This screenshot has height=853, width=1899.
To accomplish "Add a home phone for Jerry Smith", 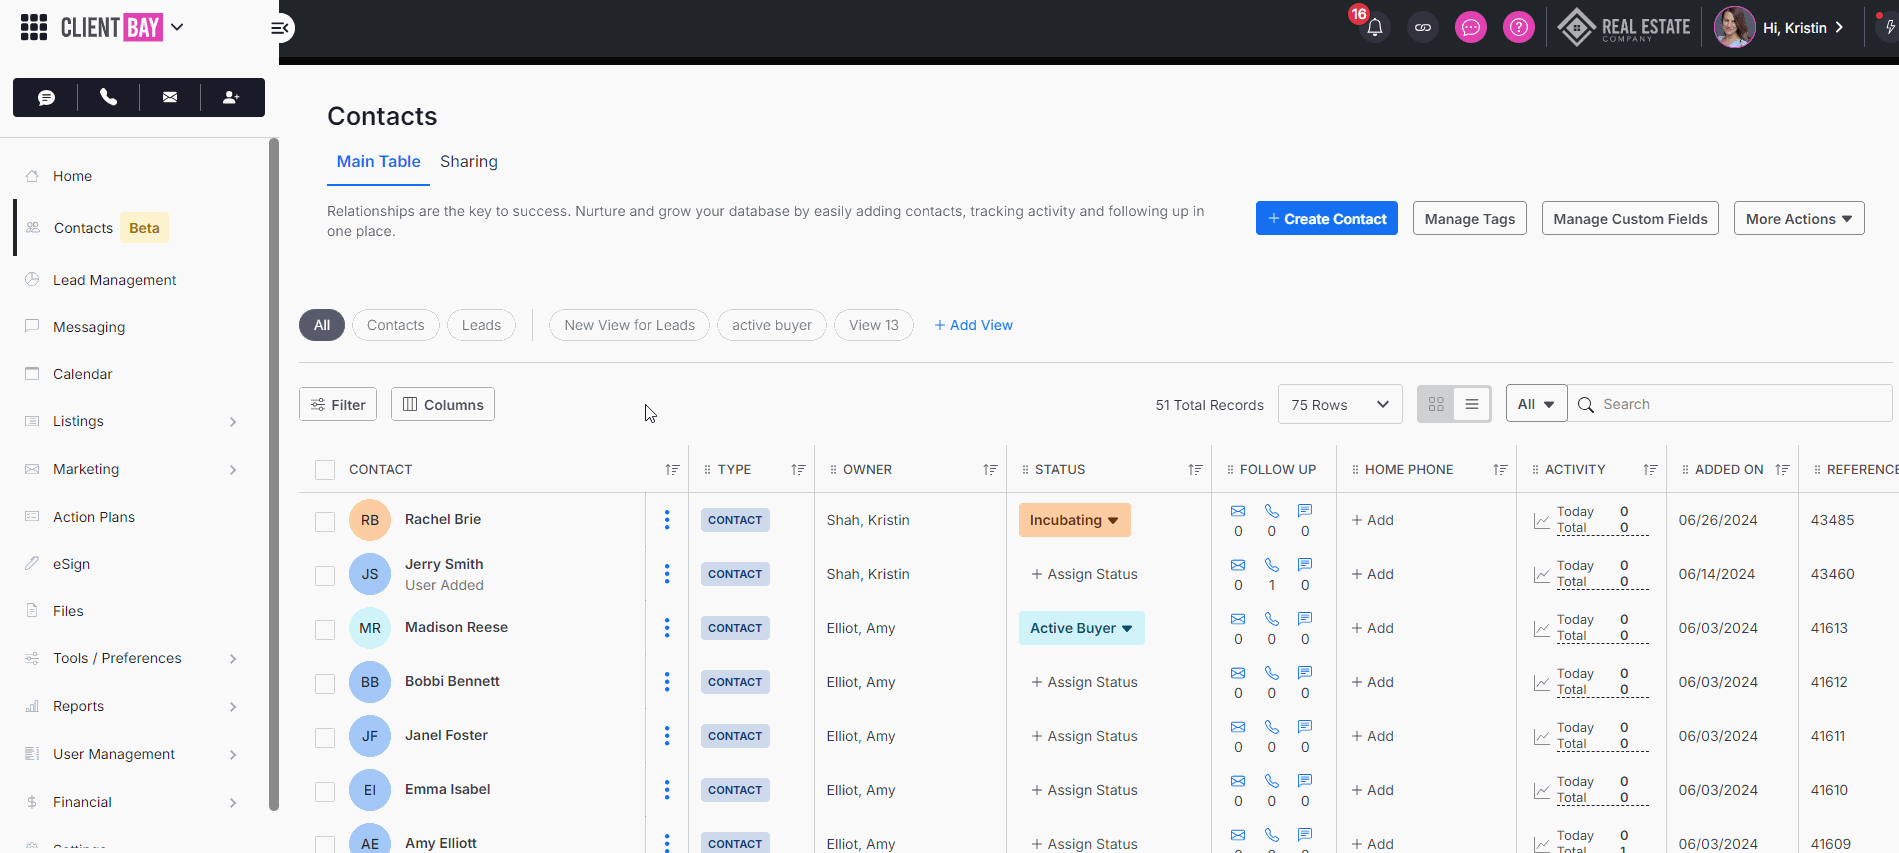I will tap(1372, 574).
